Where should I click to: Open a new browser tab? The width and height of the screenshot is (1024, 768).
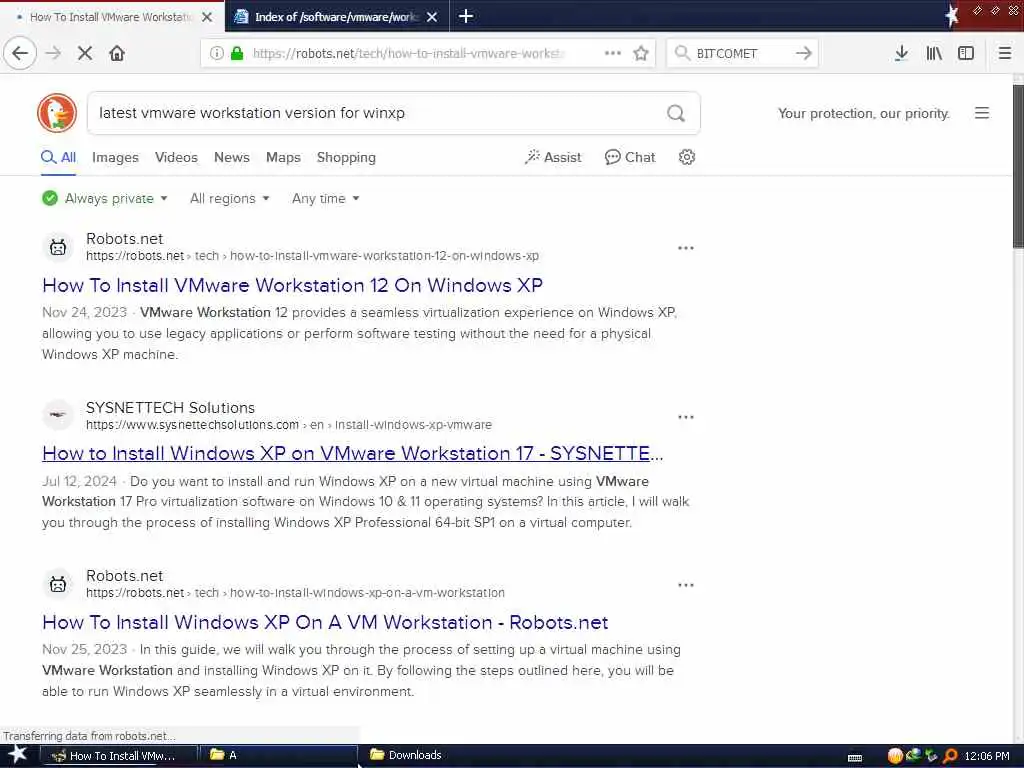466,16
